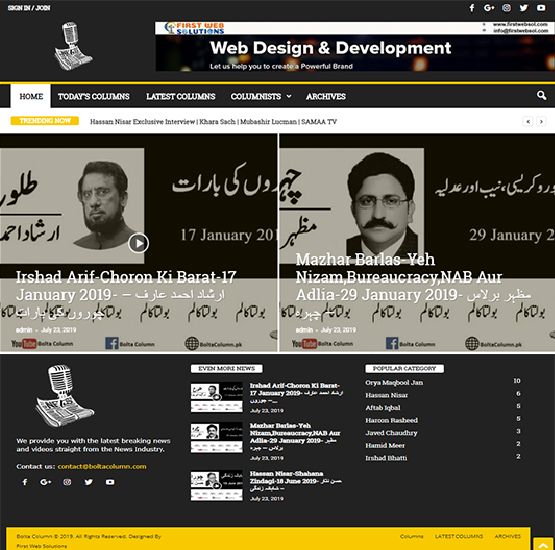The image size is (555, 550).
Task: Open Latest Columns menu item
Action: tap(181, 96)
